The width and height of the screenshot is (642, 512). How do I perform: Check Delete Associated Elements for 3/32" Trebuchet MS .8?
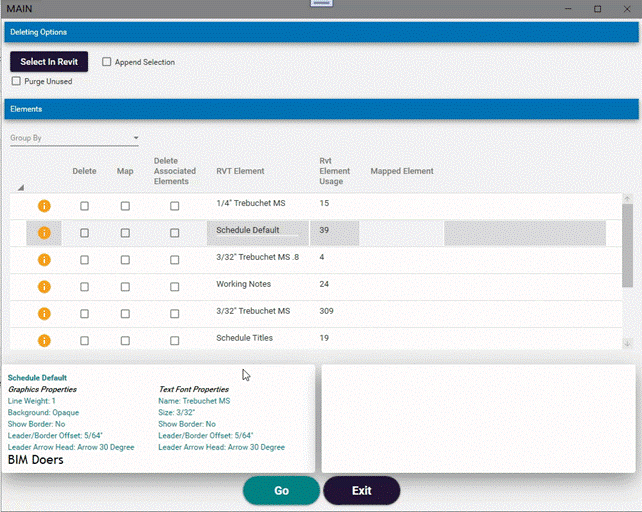click(x=174, y=260)
